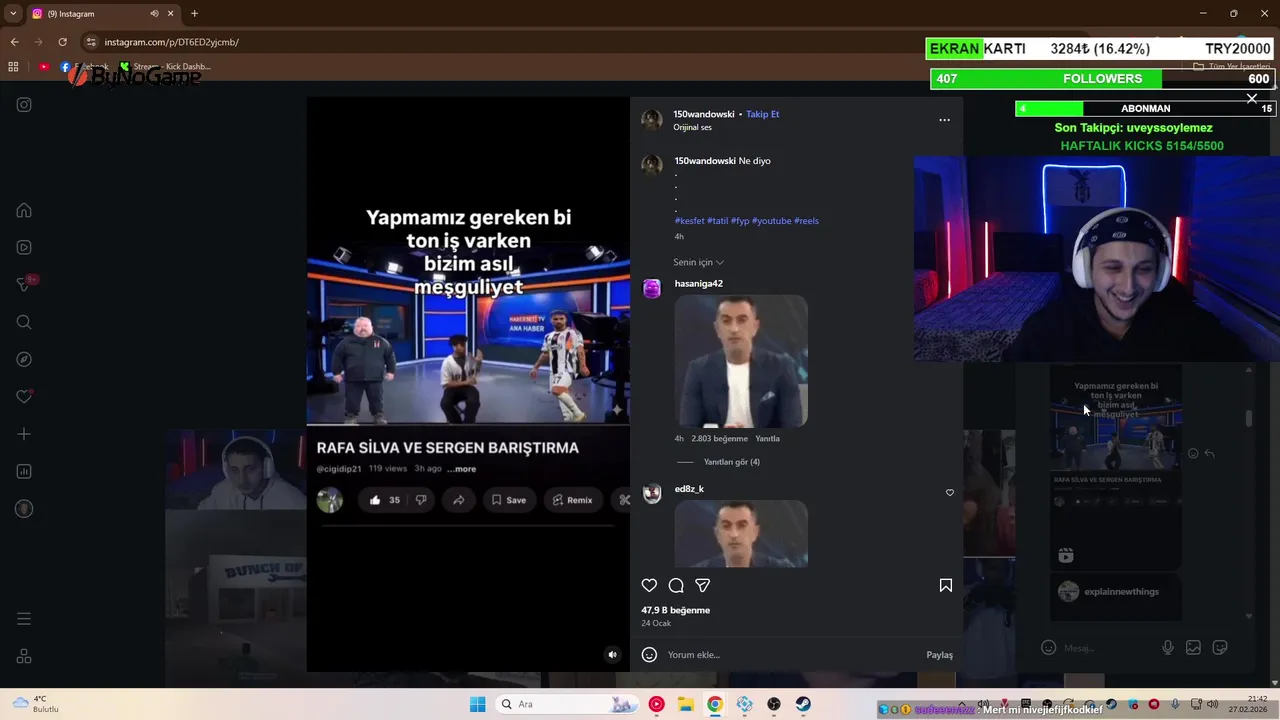Reload the Instagram page
Image resolution: width=1280 pixels, height=720 pixels.
click(x=62, y=42)
